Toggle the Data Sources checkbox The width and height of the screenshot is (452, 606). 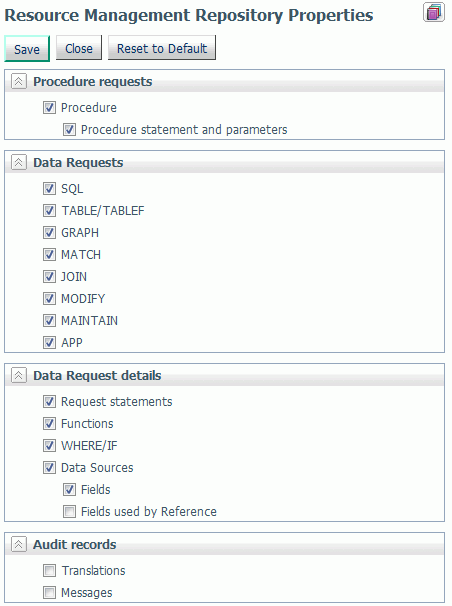49,468
